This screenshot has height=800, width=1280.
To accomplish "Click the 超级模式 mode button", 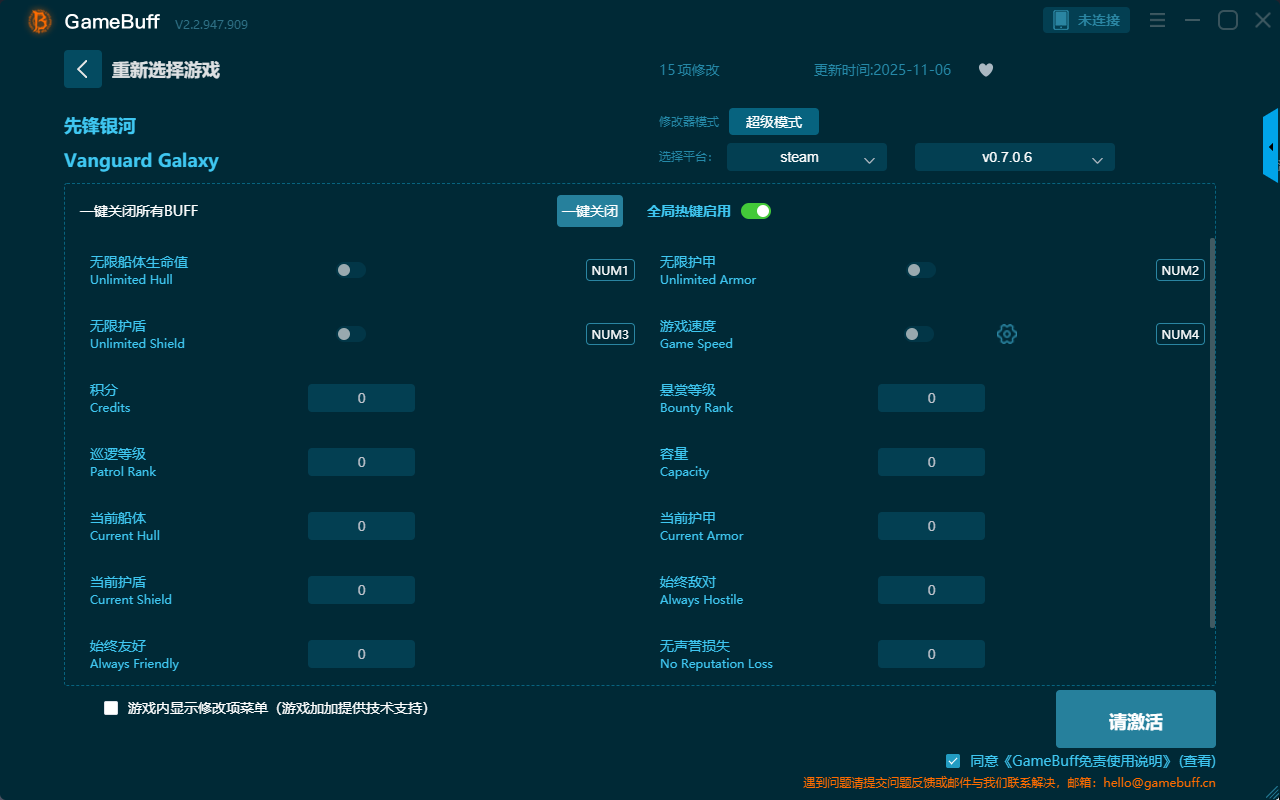I will [x=773, y=122].
